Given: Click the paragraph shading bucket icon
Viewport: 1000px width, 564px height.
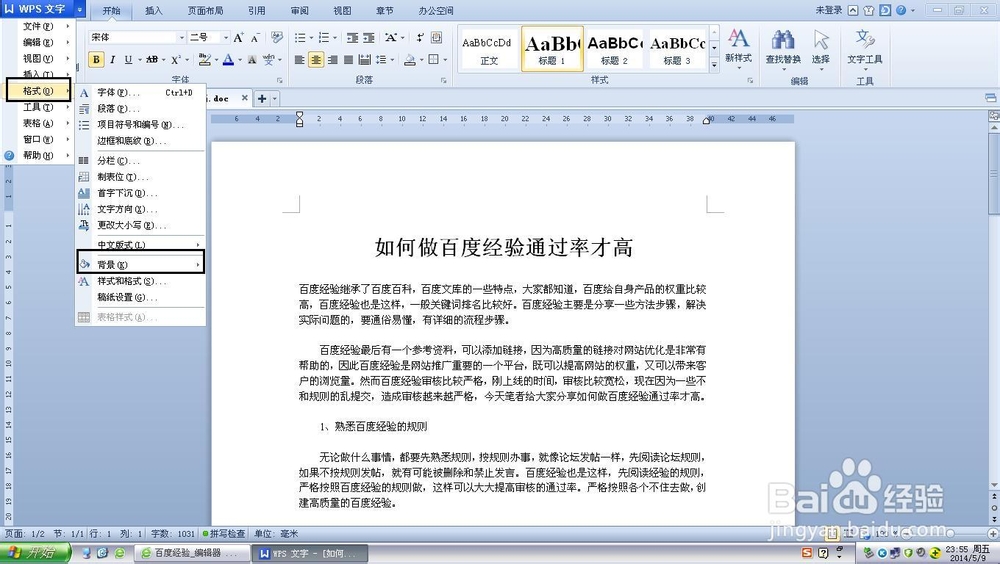Looking at the screenshot, I should point(409,59).
